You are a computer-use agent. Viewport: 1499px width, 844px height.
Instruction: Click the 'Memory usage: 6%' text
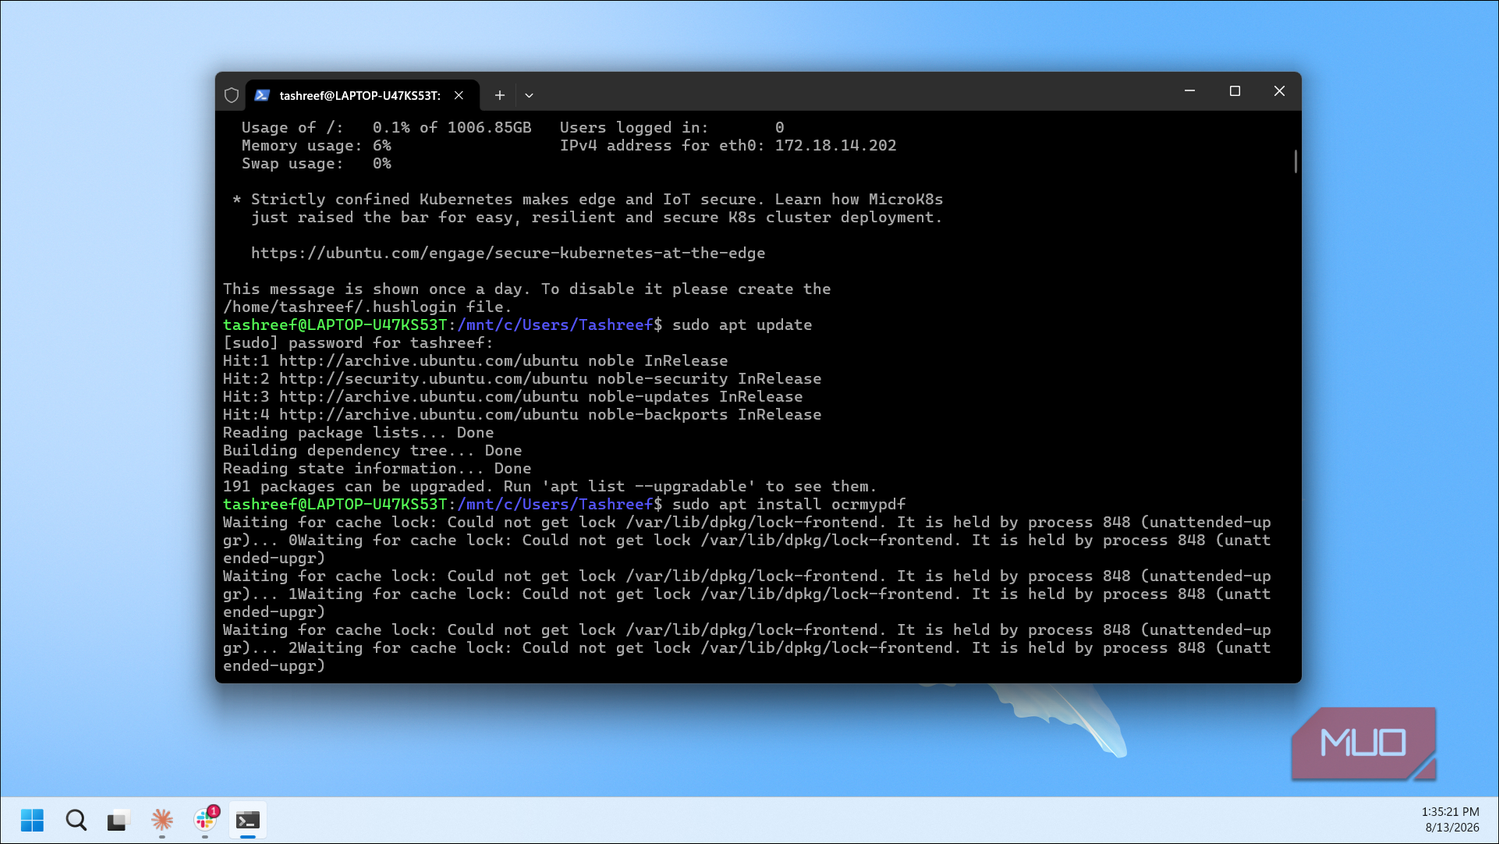(x=316, y=146)
